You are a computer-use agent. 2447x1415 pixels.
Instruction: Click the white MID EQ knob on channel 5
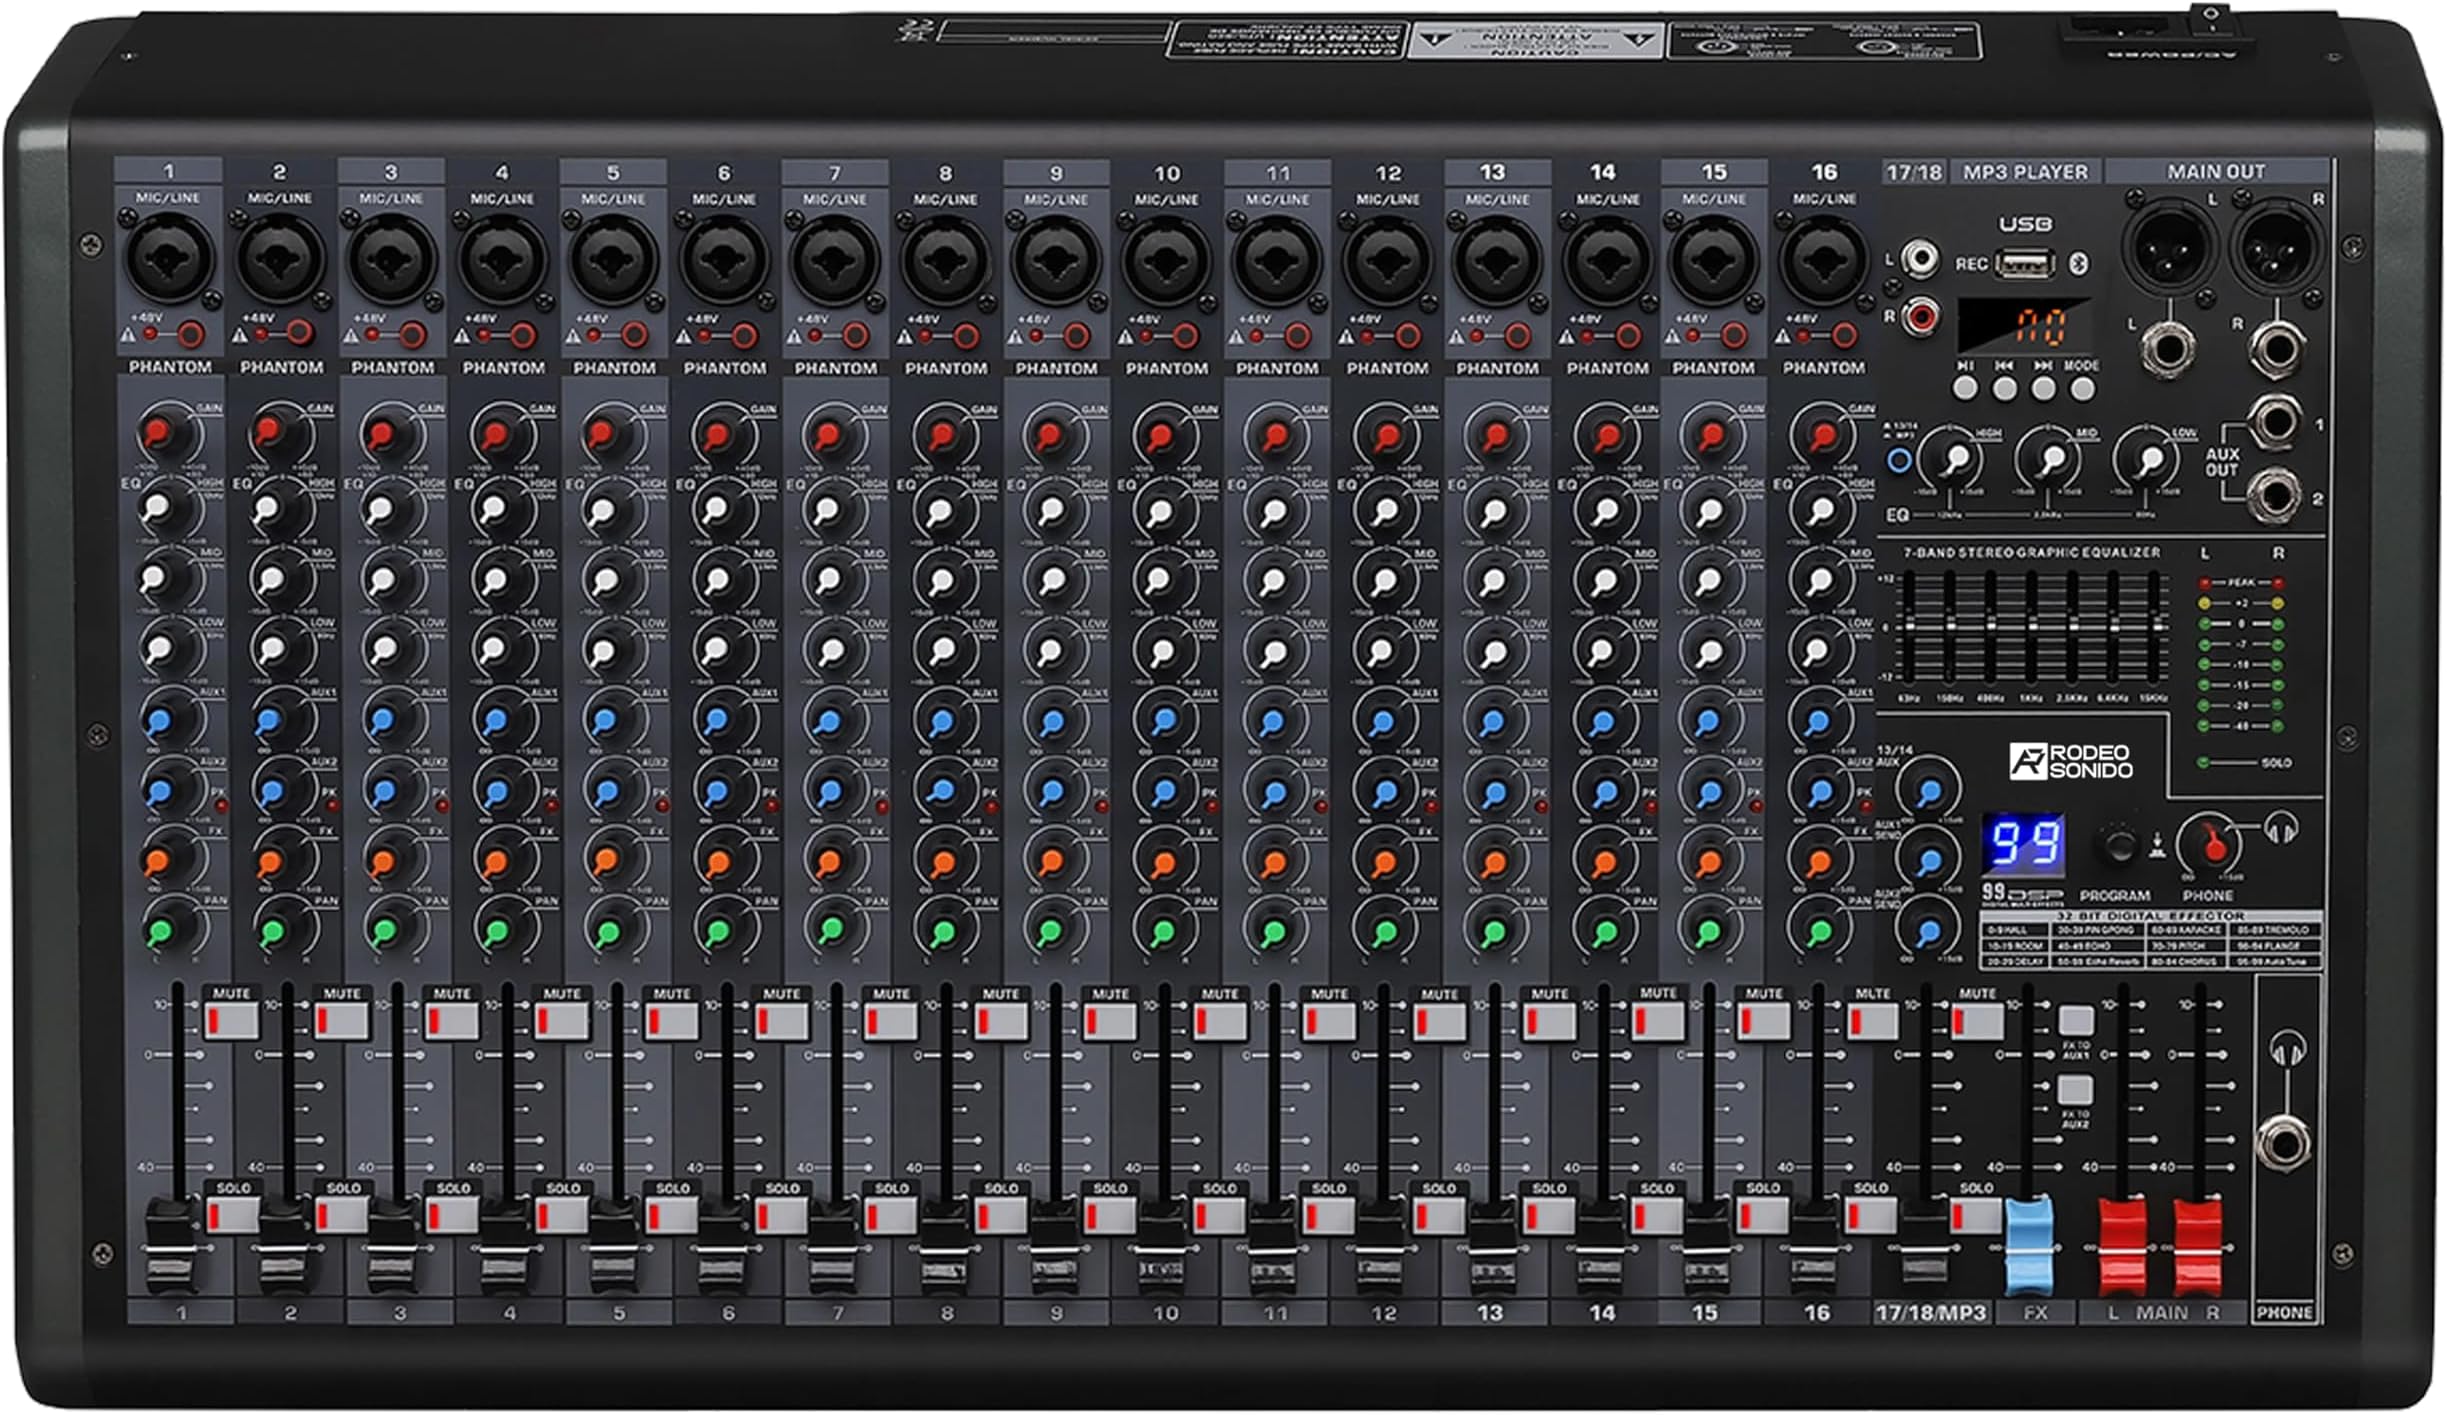[x=605, y=582]
